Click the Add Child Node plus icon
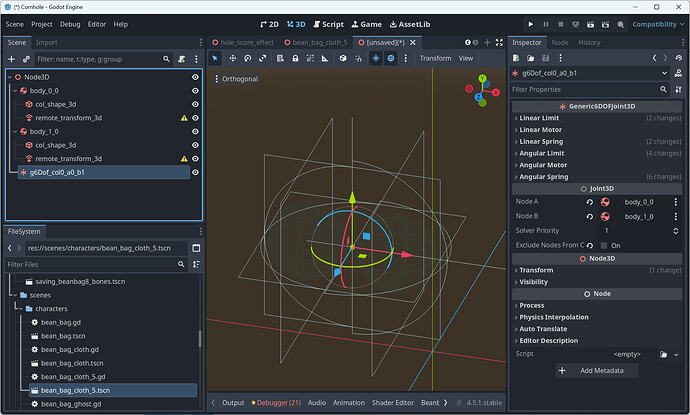This screenshot has width=690, height=415. pyautogui.click(x=12, y=59)
